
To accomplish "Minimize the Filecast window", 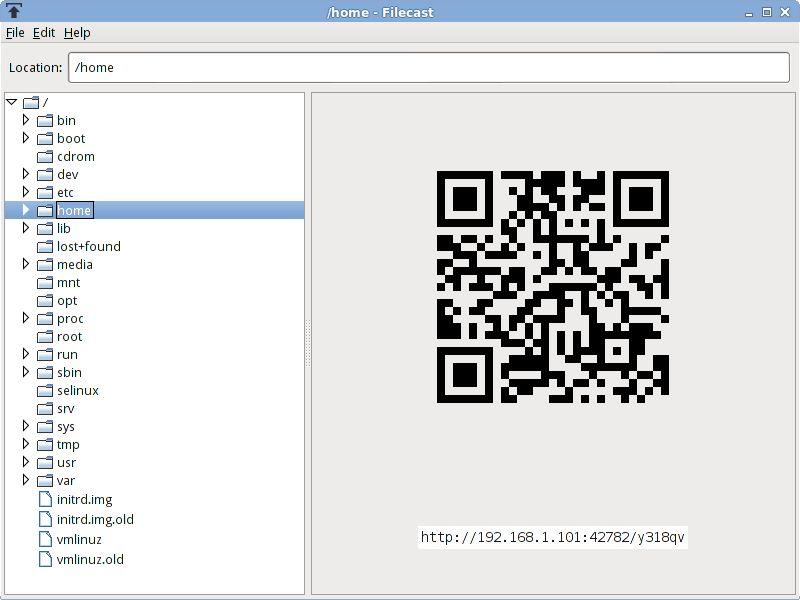I will click(748, 13).
